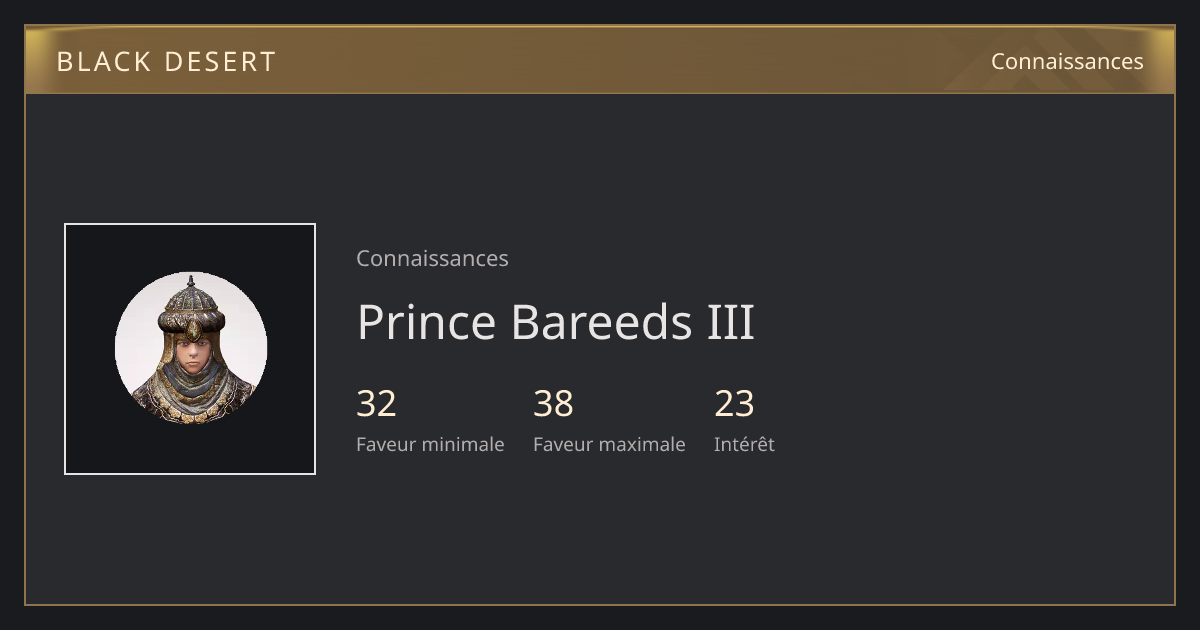Open Connaissances in the header
Image resolution: width=1200 pixels, height=630 pixels.
[x=1067, y=61]
